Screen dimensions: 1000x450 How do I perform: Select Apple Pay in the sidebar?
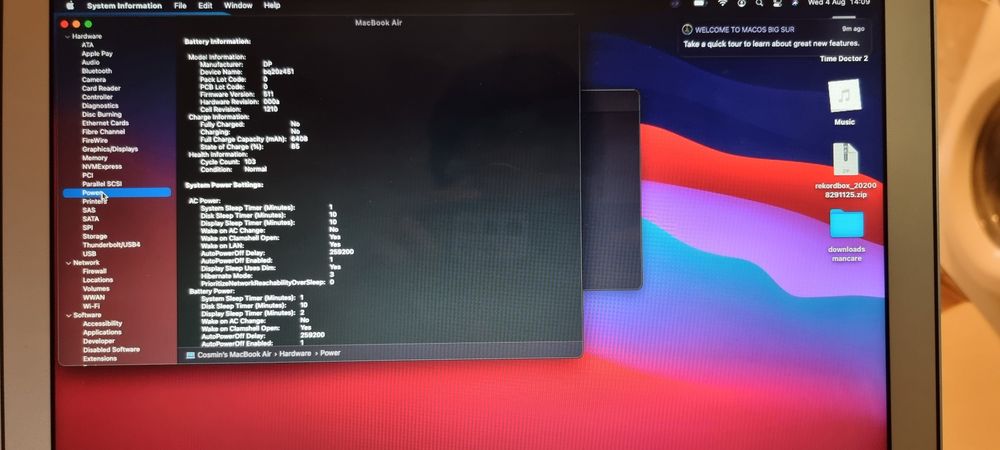pyautogui.click(x=97, y=54)
